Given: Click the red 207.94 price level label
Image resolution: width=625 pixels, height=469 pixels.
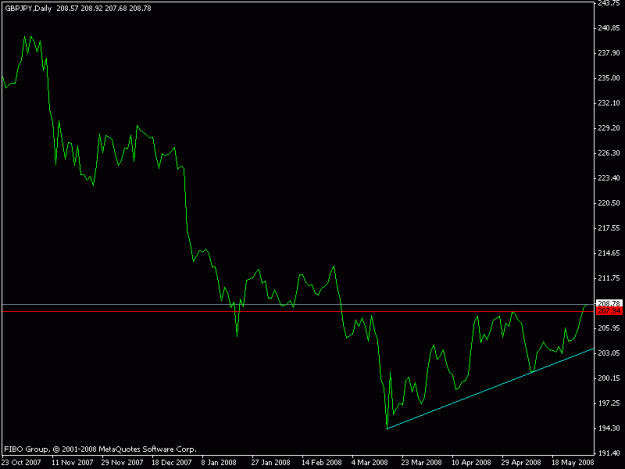Looking at the screenshot, I should (x=609, y=311).
